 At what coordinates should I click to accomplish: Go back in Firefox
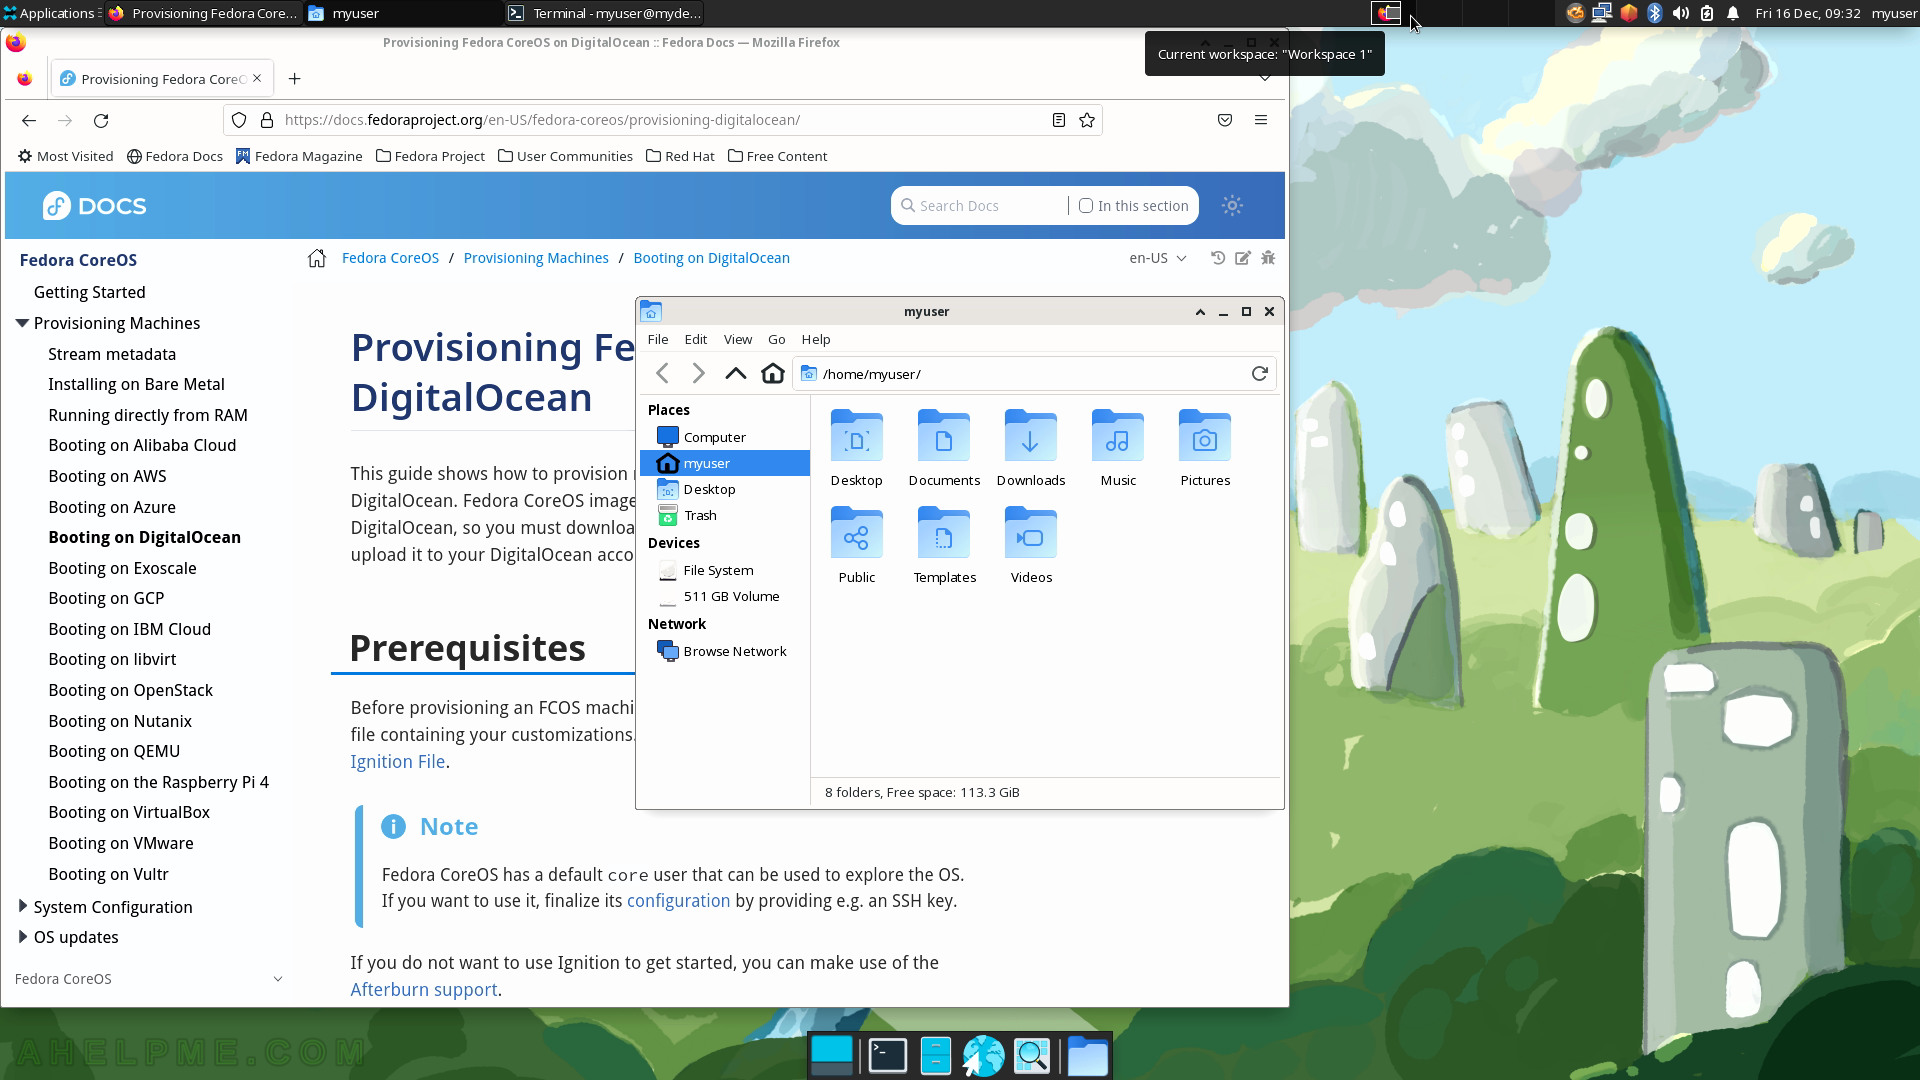[29, 120]
